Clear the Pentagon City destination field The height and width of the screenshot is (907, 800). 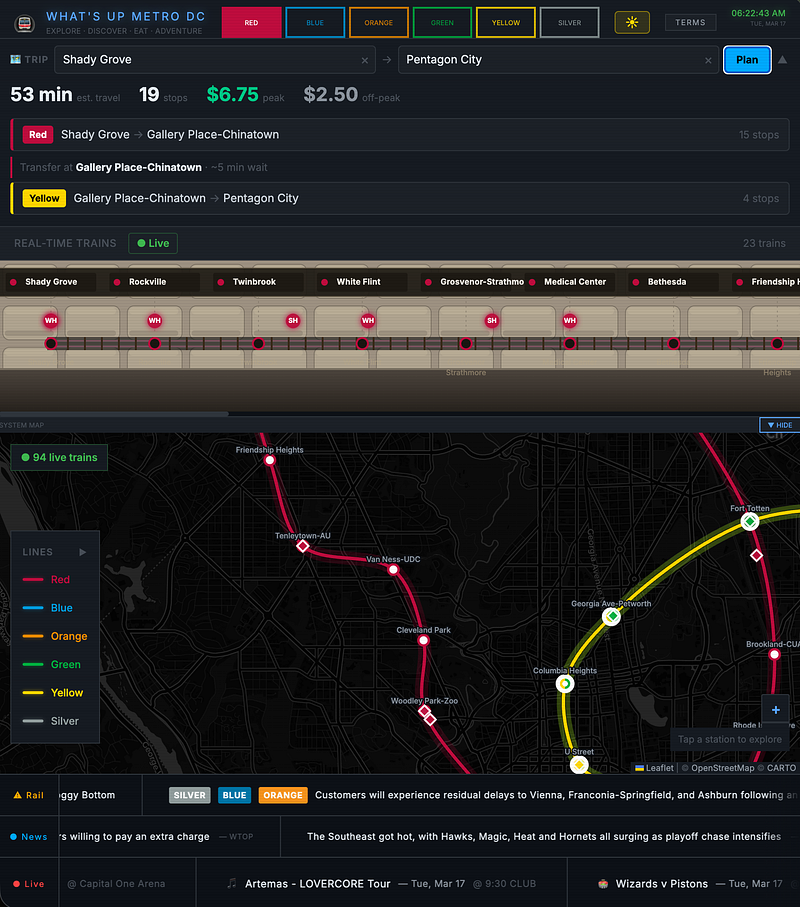point(708,60)
